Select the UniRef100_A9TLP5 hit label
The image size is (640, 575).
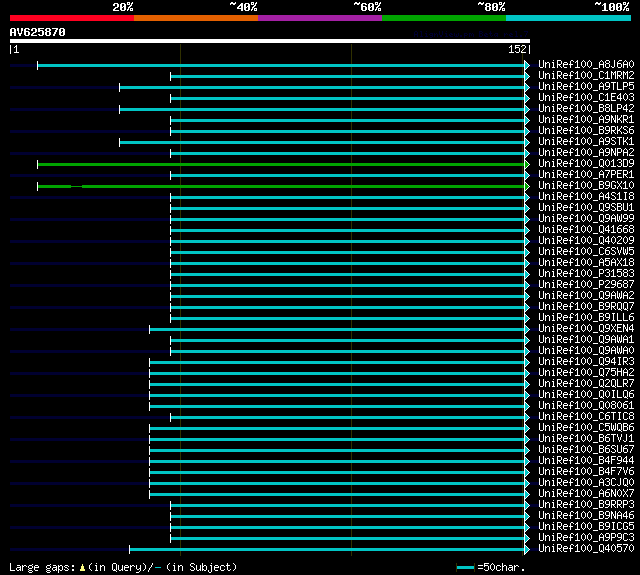pyautogui.click(x=586, y=87)
